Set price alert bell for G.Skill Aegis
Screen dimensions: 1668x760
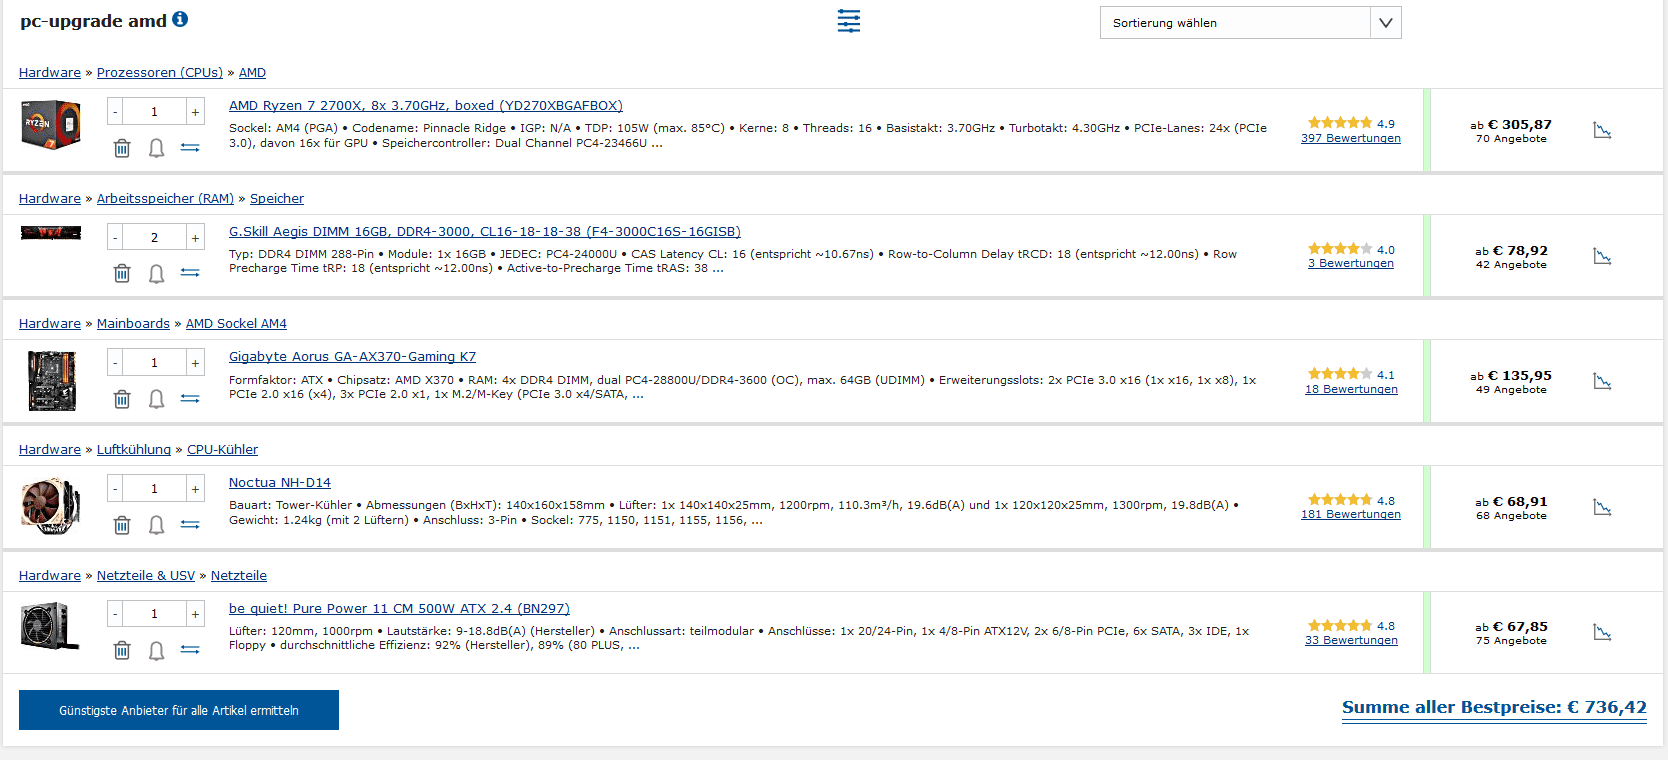pos(157,273)
